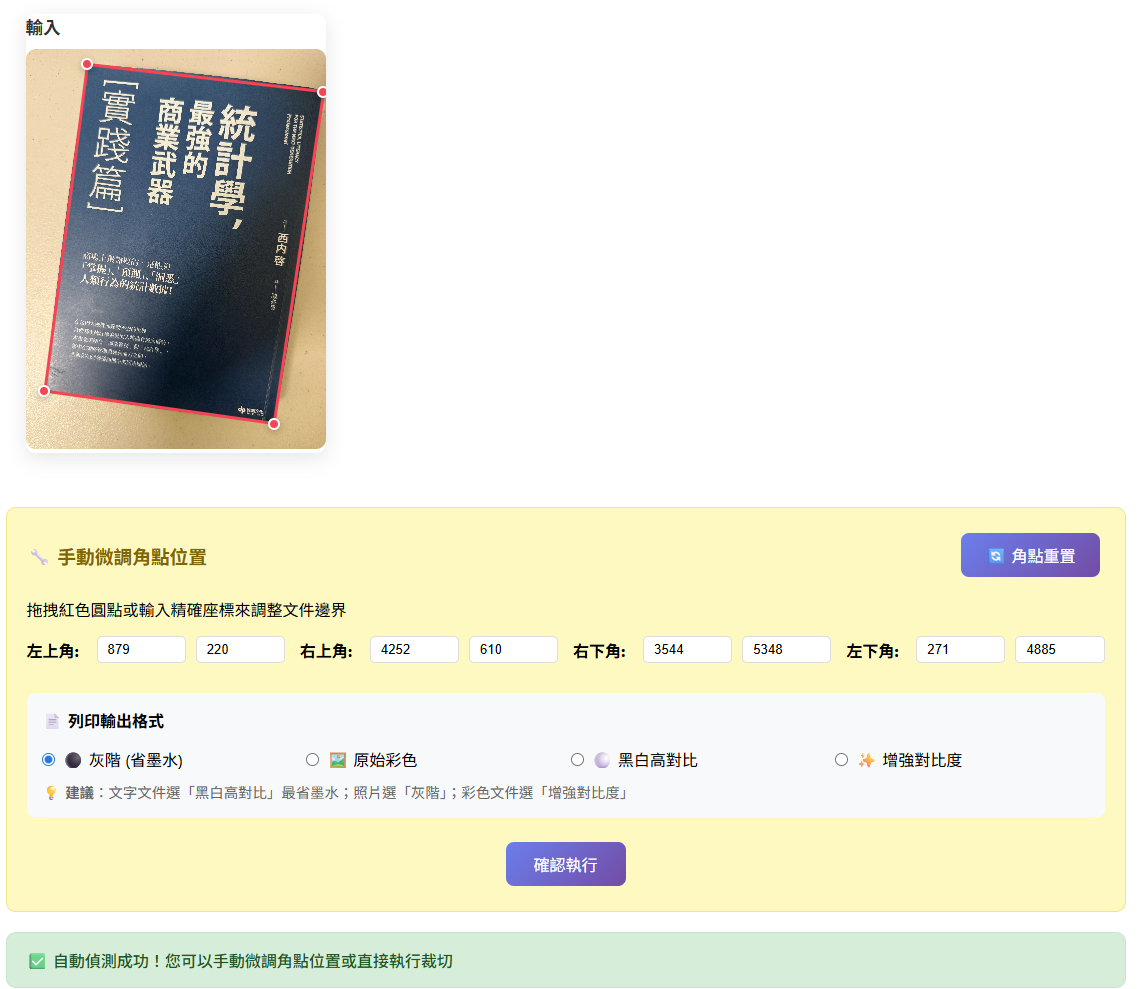Click the input book photo thumbnail
Image resolution: width=1139 pixels, height=989 pixels.
(x=176, y=249)
